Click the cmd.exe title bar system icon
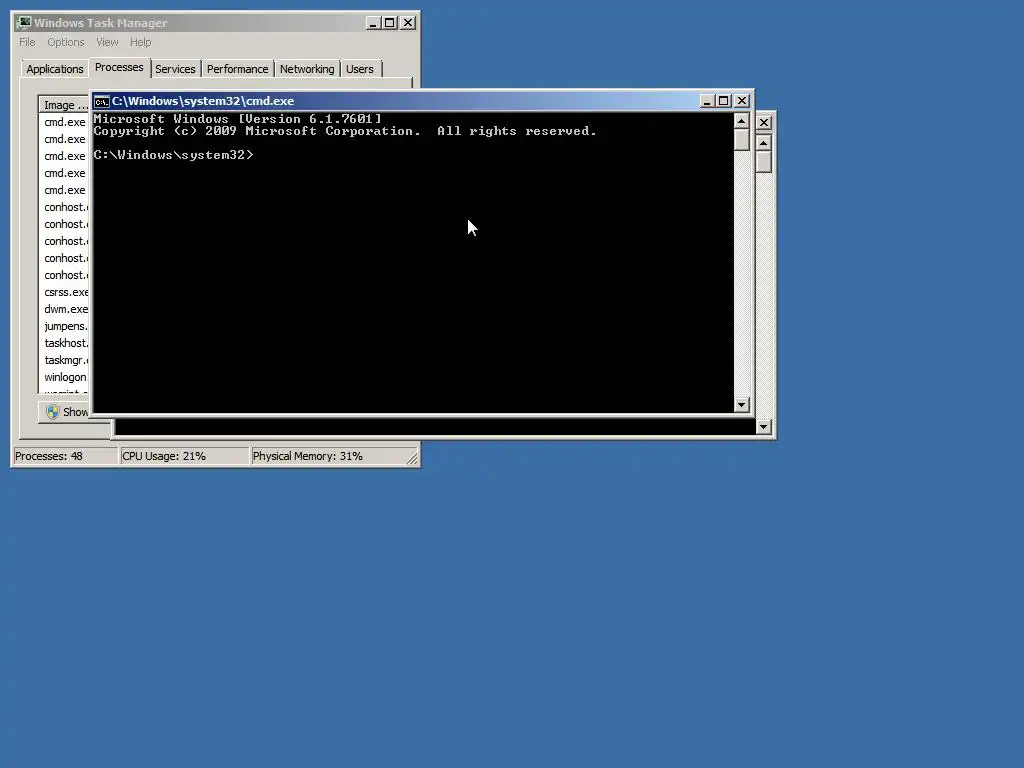 [101, 101]
